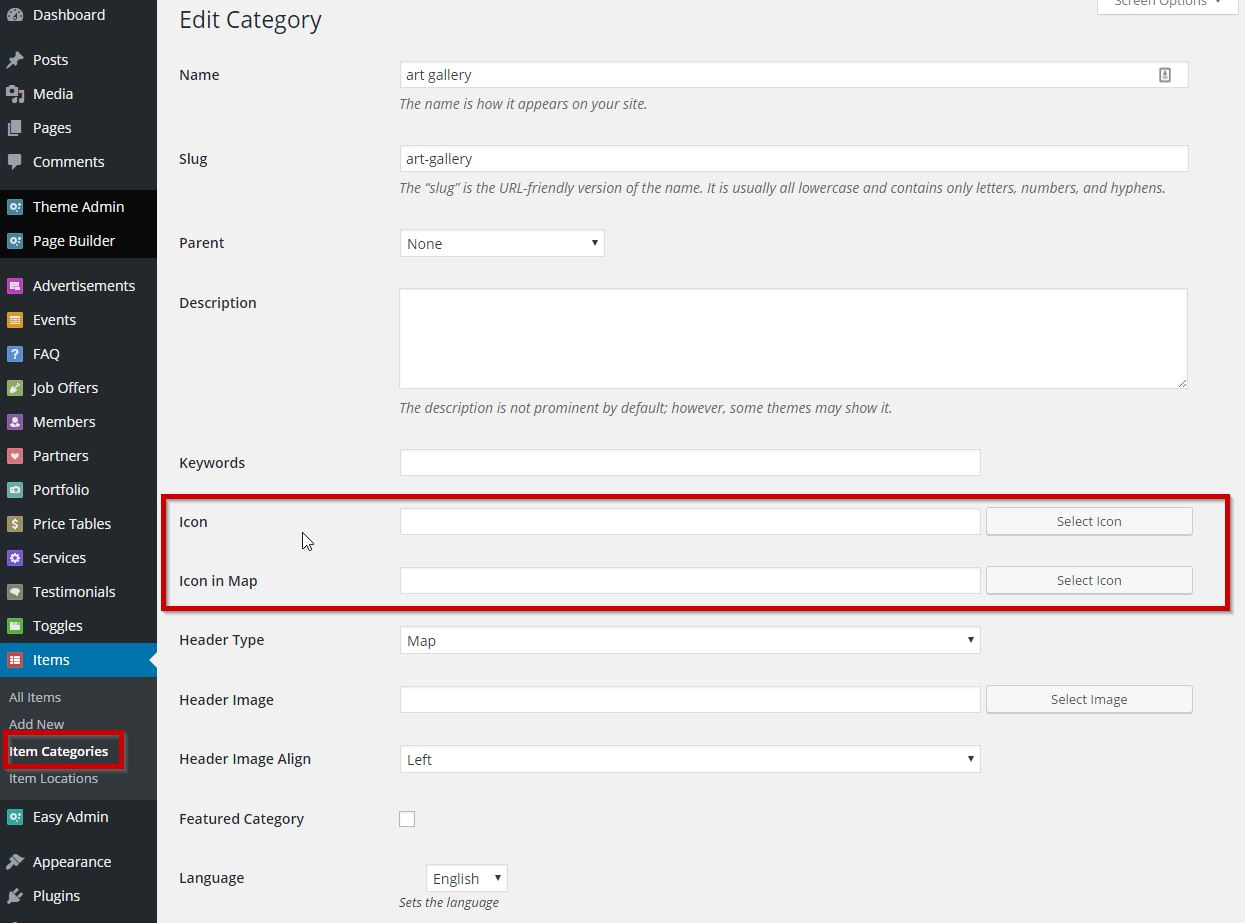Click the Header Image input field
1245x923 pixels.
[690, 699]
